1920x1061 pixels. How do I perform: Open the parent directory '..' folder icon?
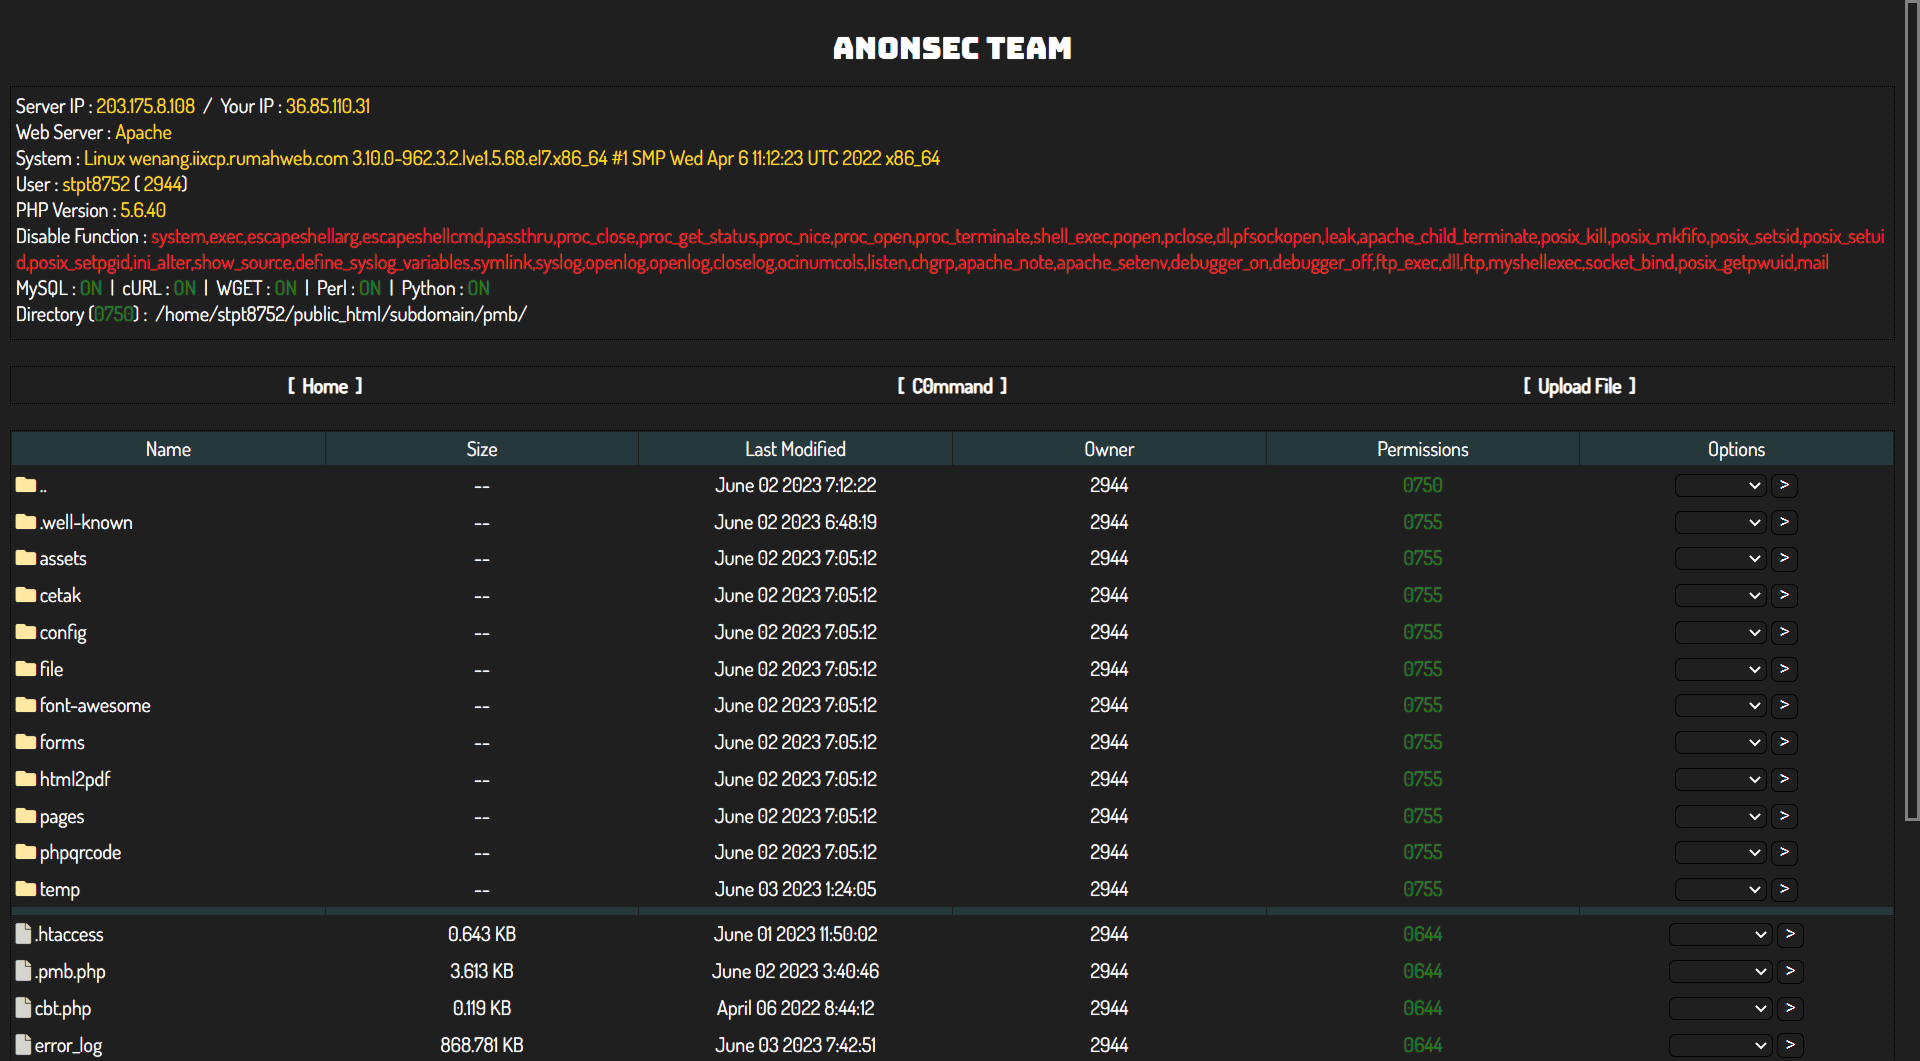coord(26,485)
